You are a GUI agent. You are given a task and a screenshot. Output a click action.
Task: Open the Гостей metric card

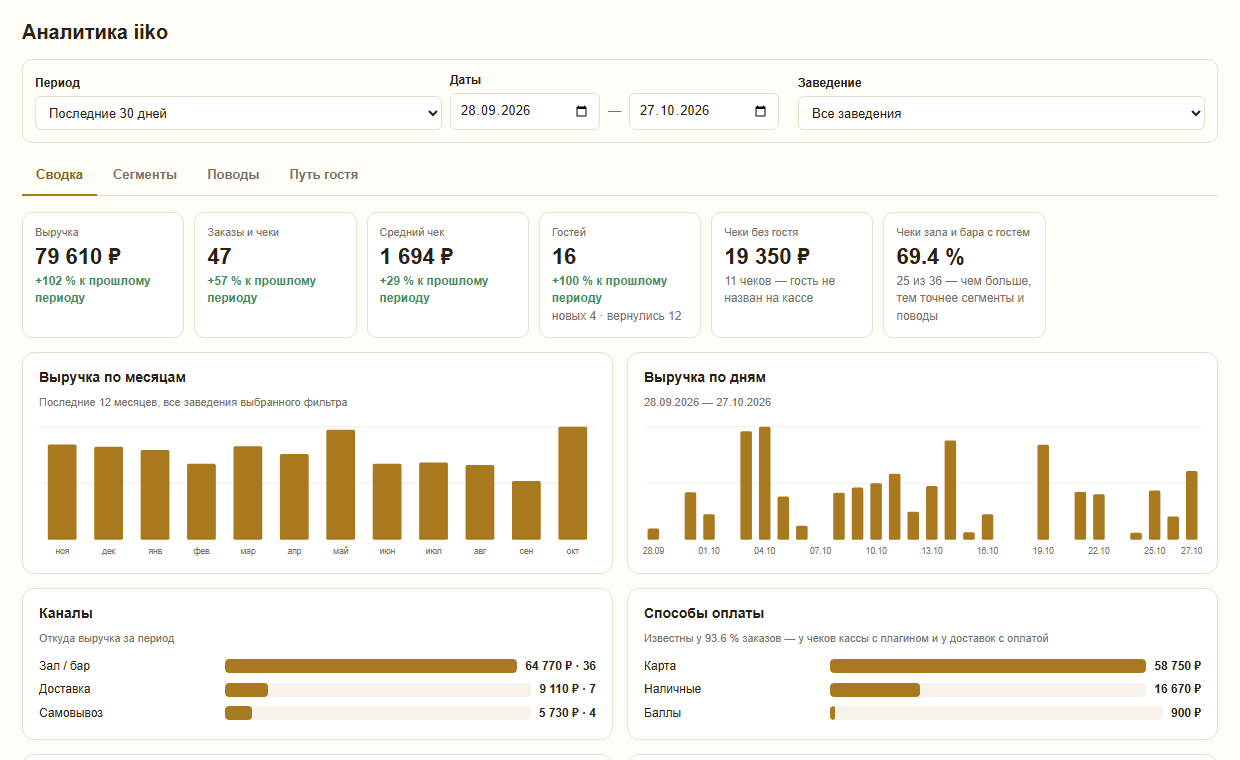(x=619, y=275)
